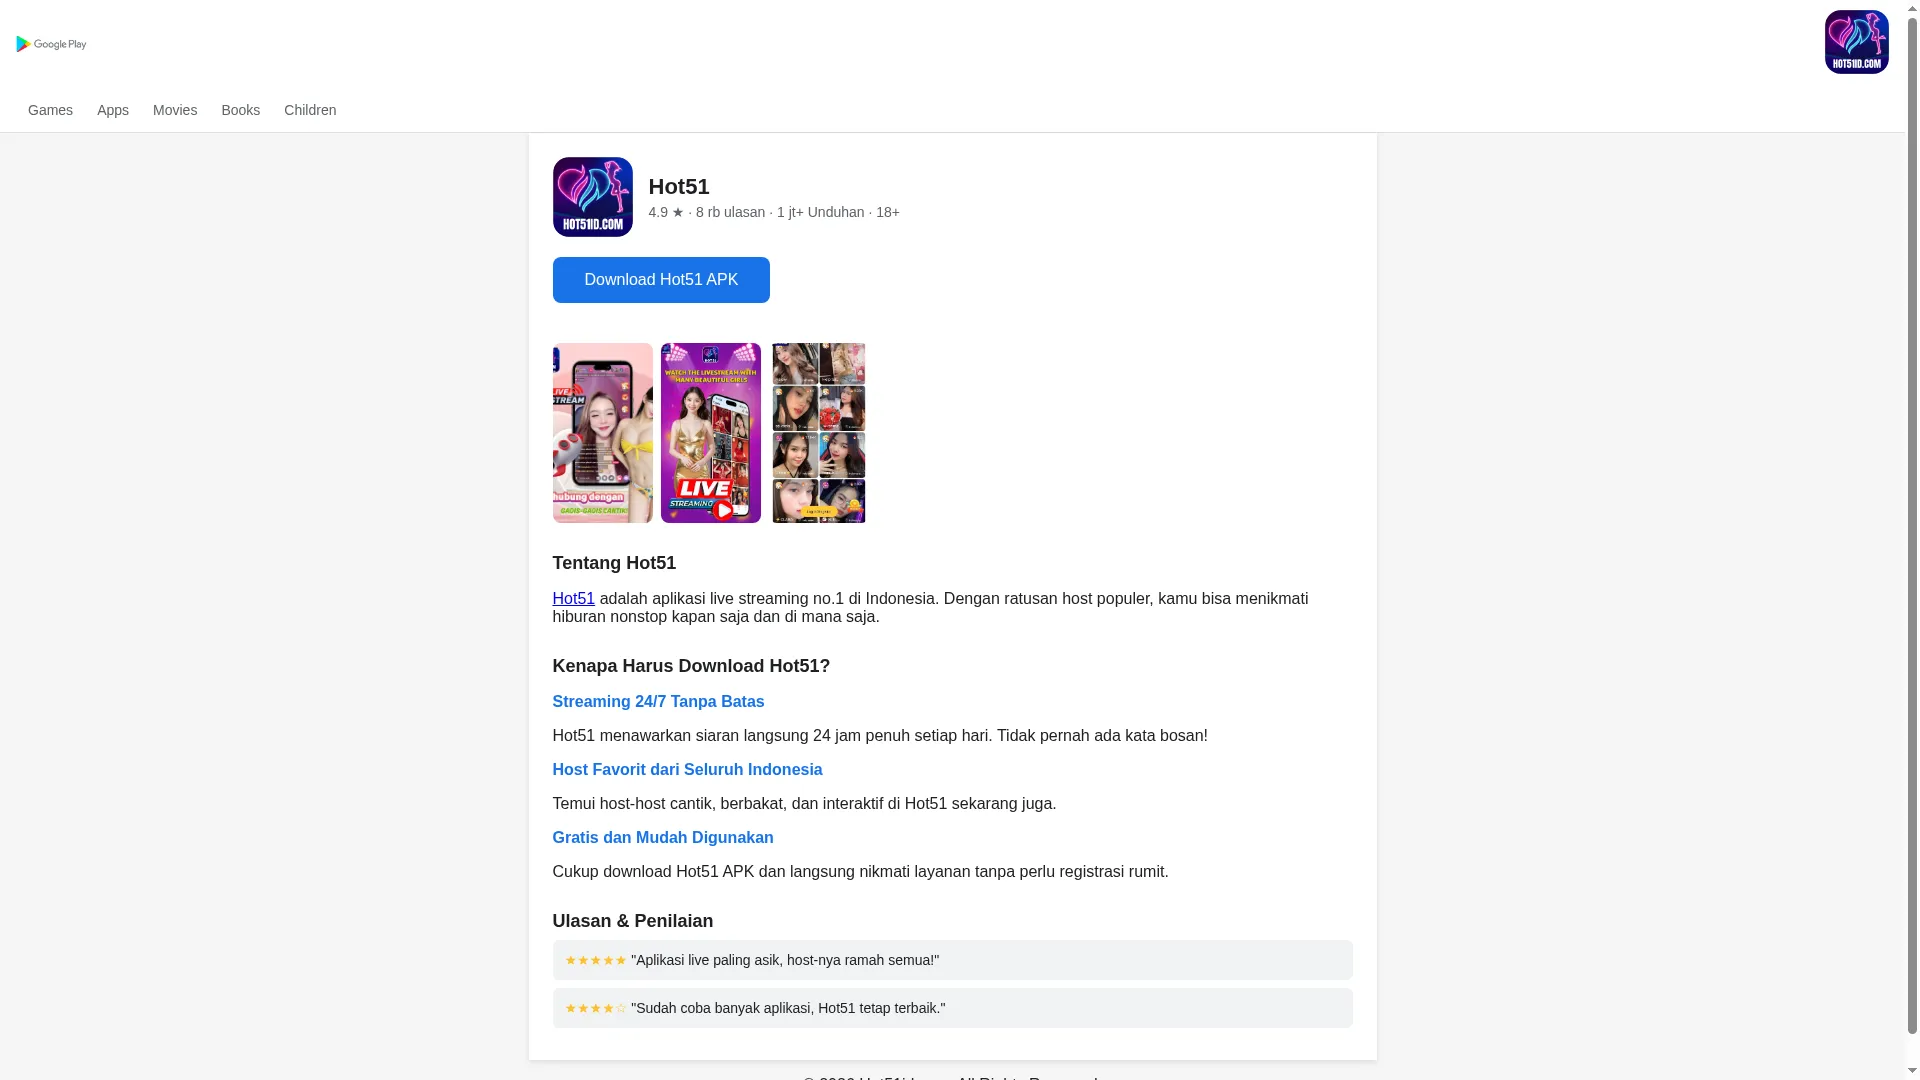
Task: View the Live Streaming promo screenshot
Action: (710, 433)
